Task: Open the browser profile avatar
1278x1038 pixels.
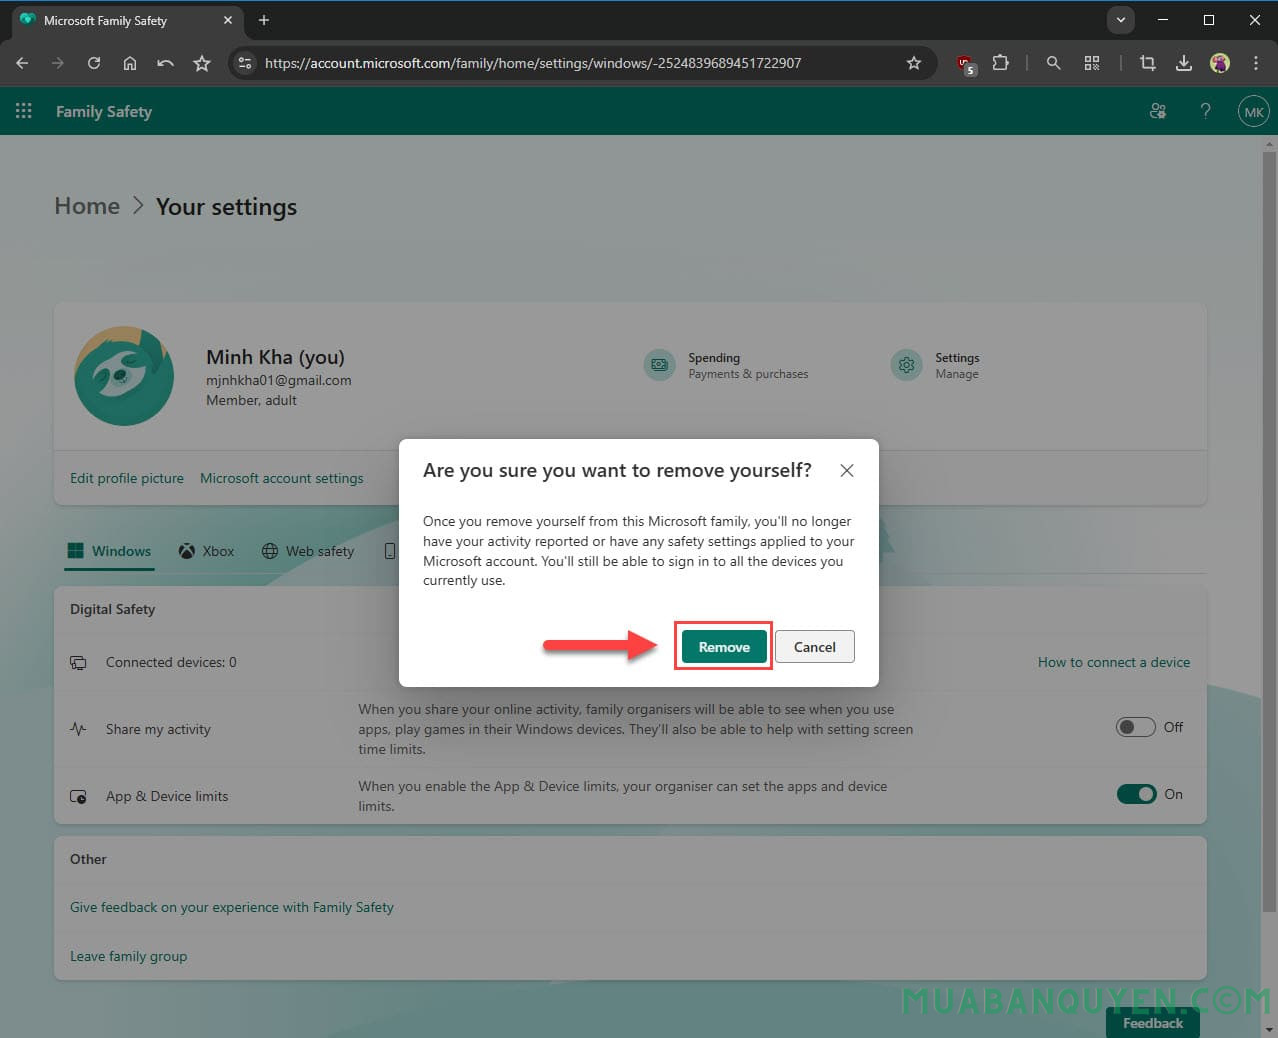Action: click(x=1220, y=63)
